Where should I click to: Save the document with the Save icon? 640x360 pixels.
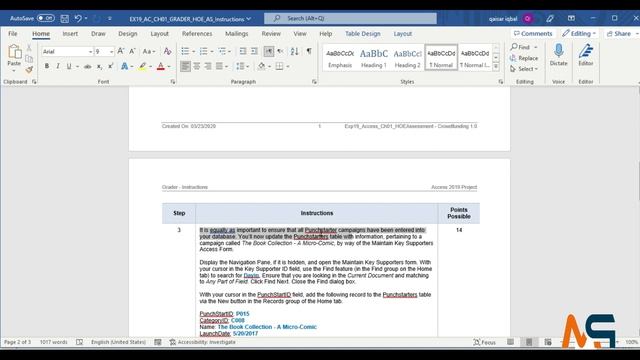pos(64,18)
